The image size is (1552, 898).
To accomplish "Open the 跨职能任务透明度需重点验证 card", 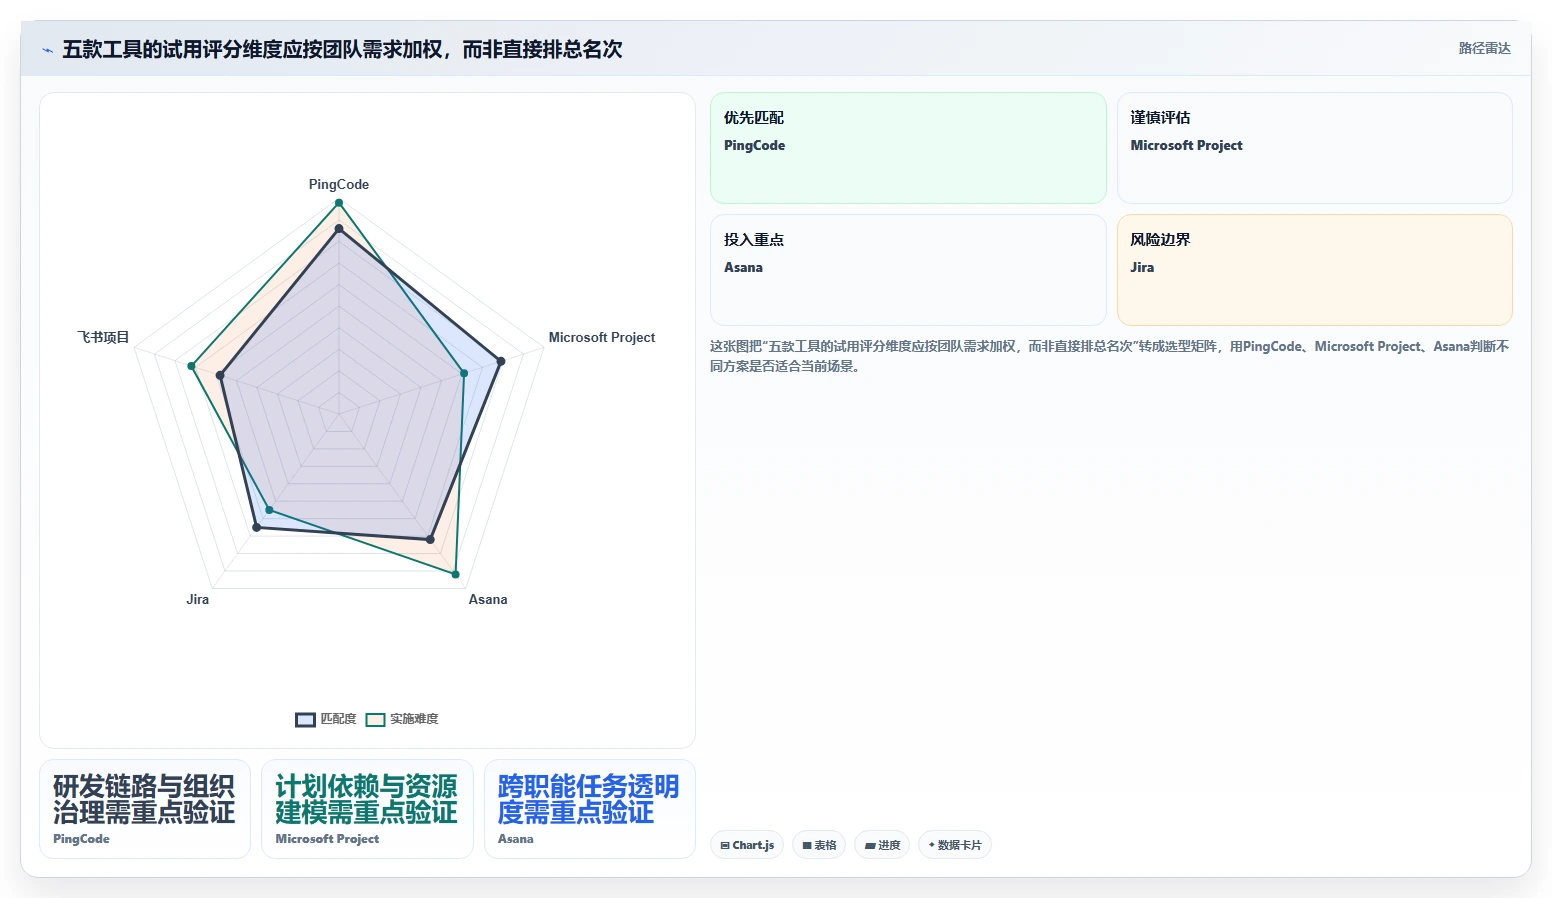I will click(x=590, y=809).
